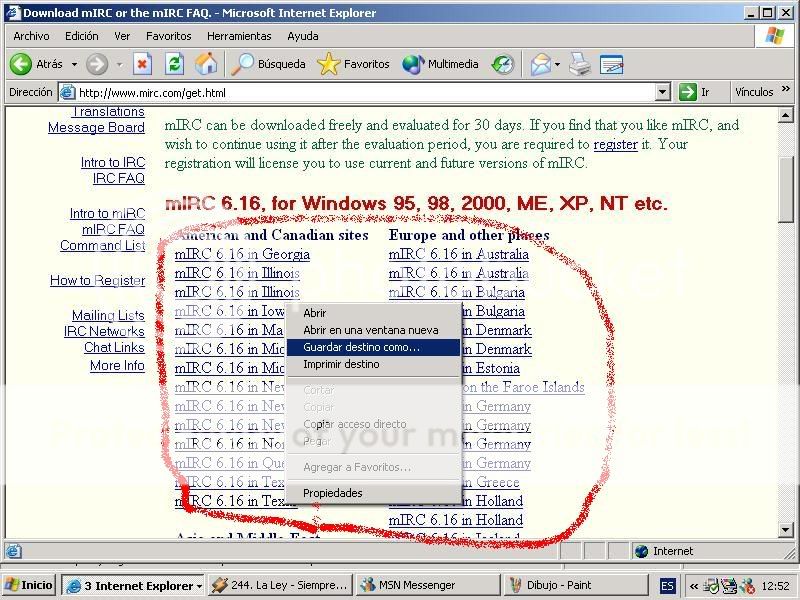Click the Mail envelope toolbar icon
This screenshot has width=800, height=600.
pos(541,64)
